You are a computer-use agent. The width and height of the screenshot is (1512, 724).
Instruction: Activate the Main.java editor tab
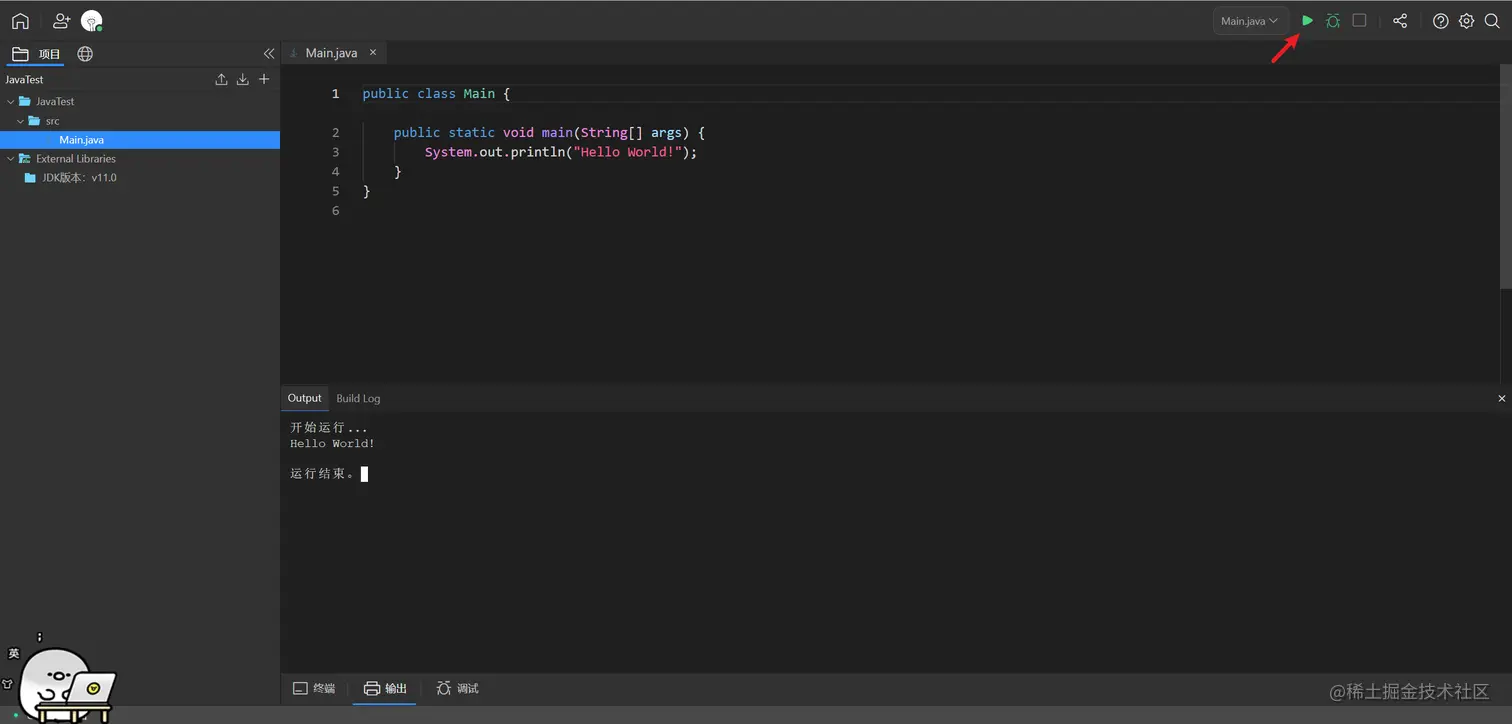coord(331,53)
